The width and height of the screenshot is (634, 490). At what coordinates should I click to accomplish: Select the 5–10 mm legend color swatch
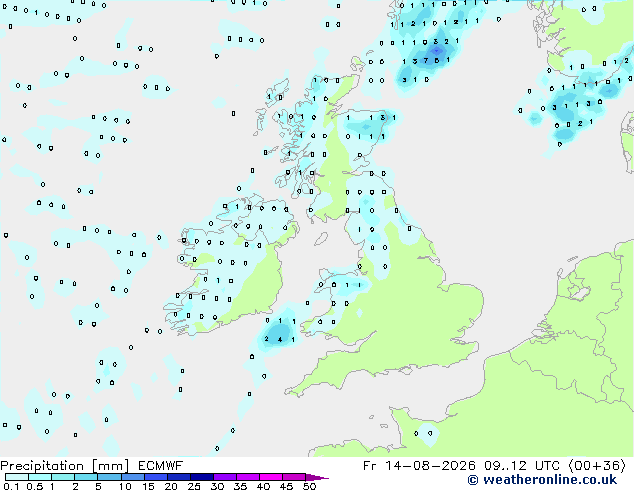tap(109, 477)
